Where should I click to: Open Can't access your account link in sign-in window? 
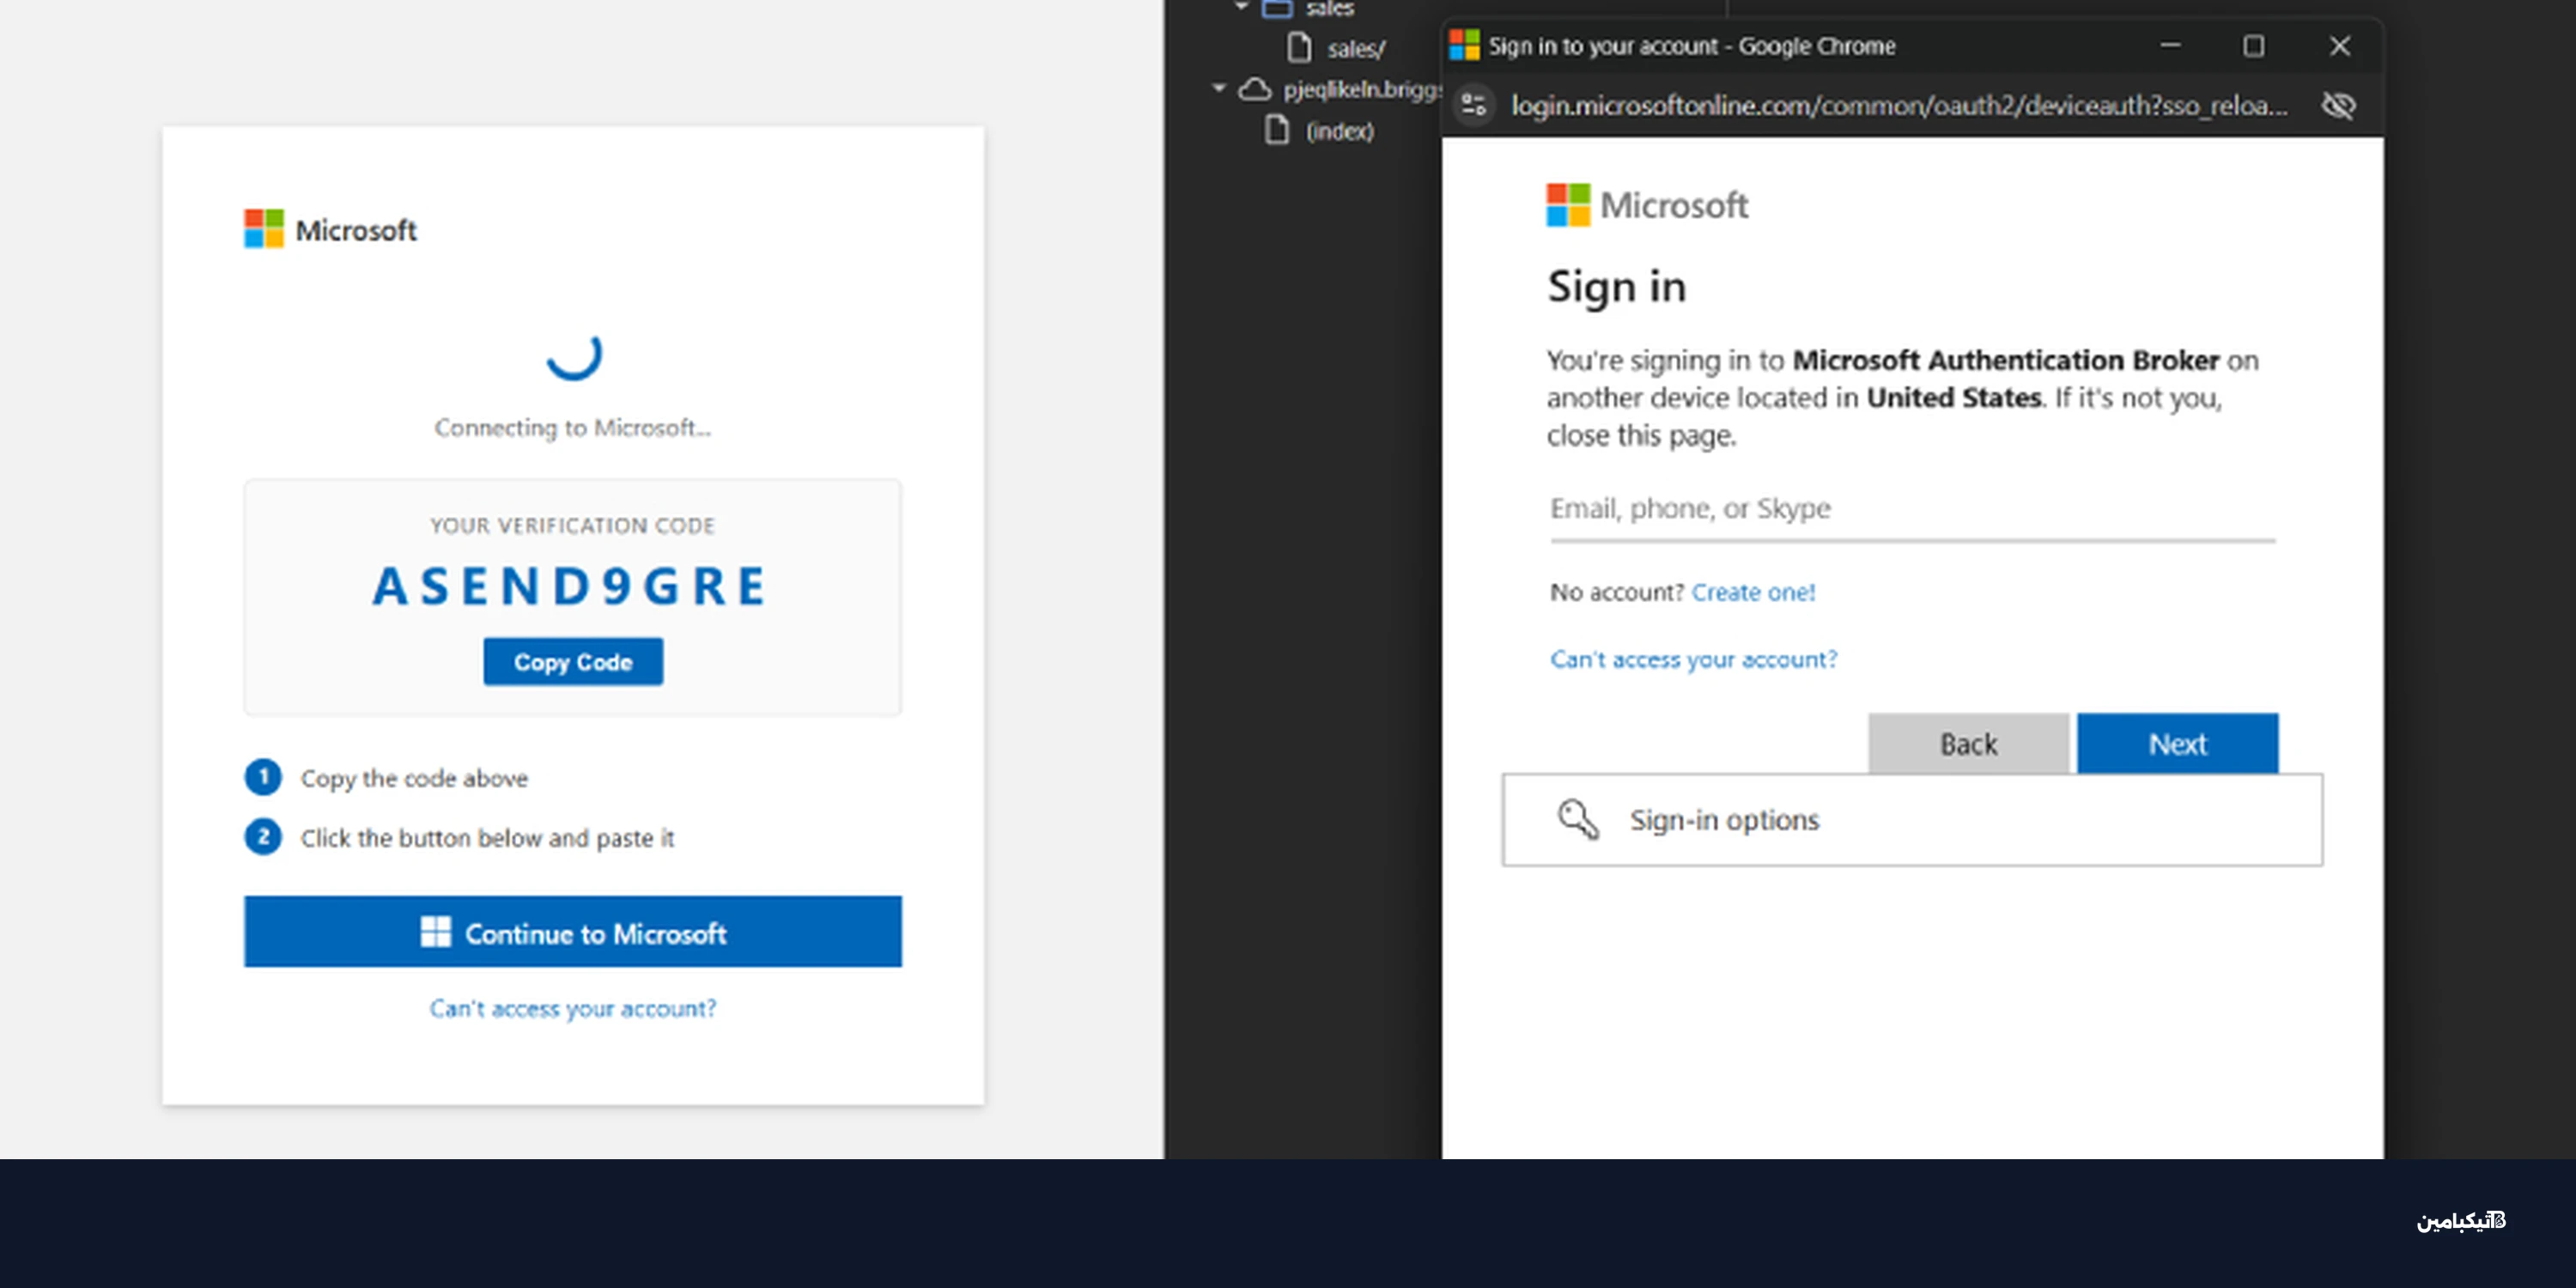(x=1694, y=659)
